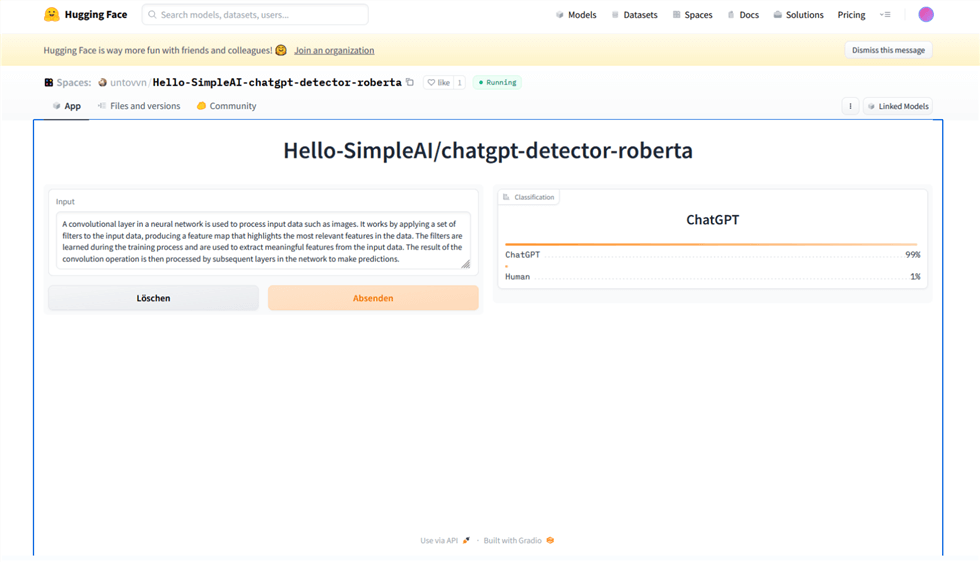Viewport: 980px width, 562px height.
Task: Dismiss the organization banner message
Action: point(888,50)
